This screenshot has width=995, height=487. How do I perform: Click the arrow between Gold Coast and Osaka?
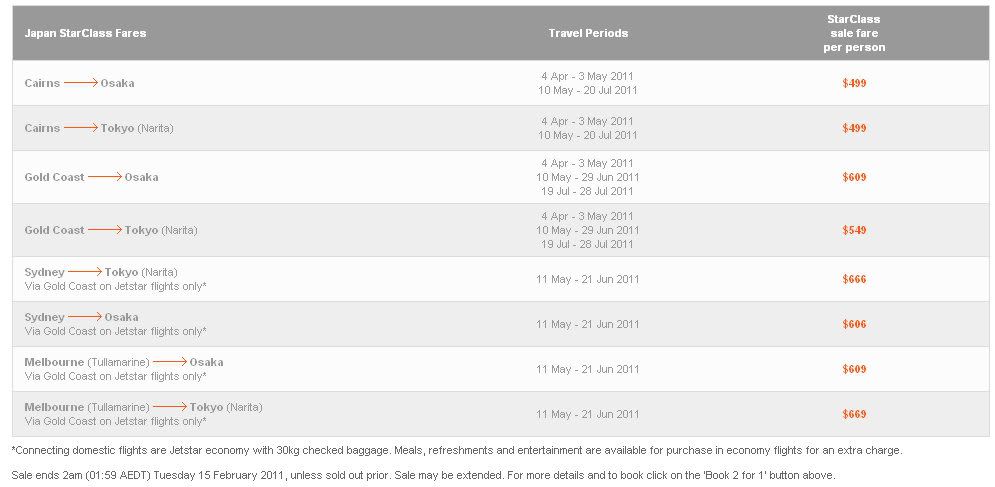[x=105, y=177]
